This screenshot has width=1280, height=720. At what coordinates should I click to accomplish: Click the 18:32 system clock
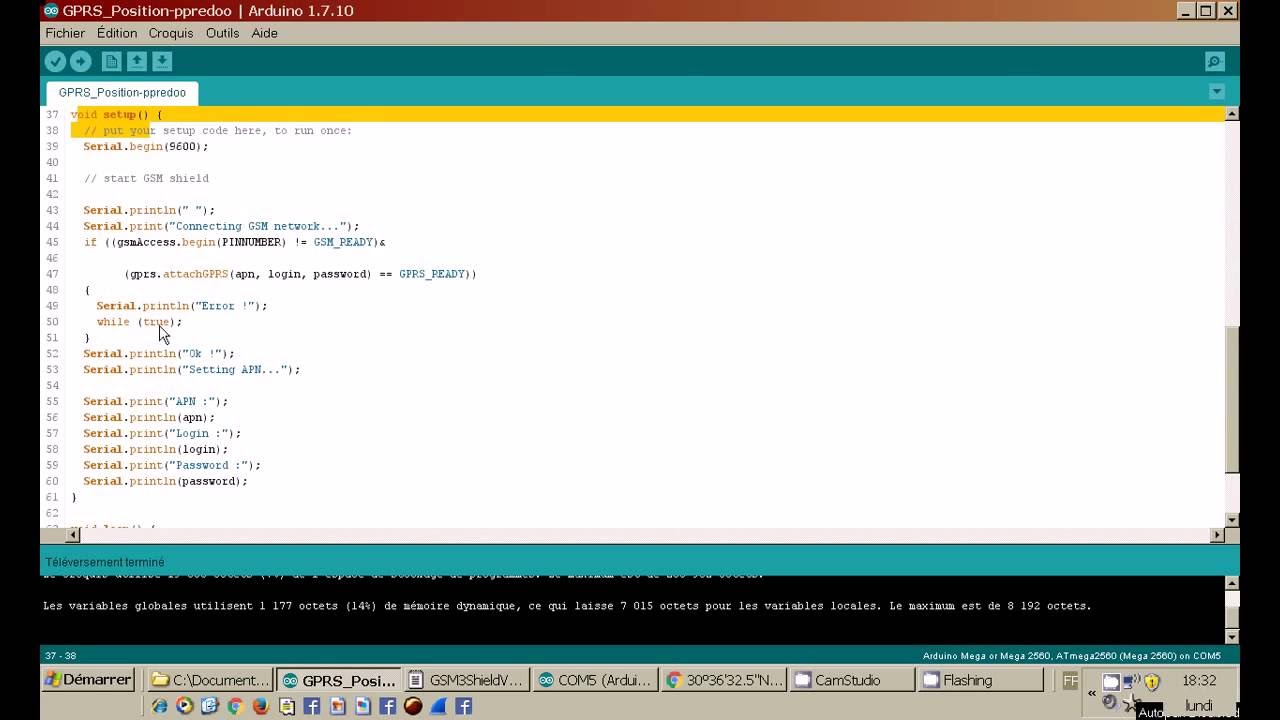pos(1199,680)
